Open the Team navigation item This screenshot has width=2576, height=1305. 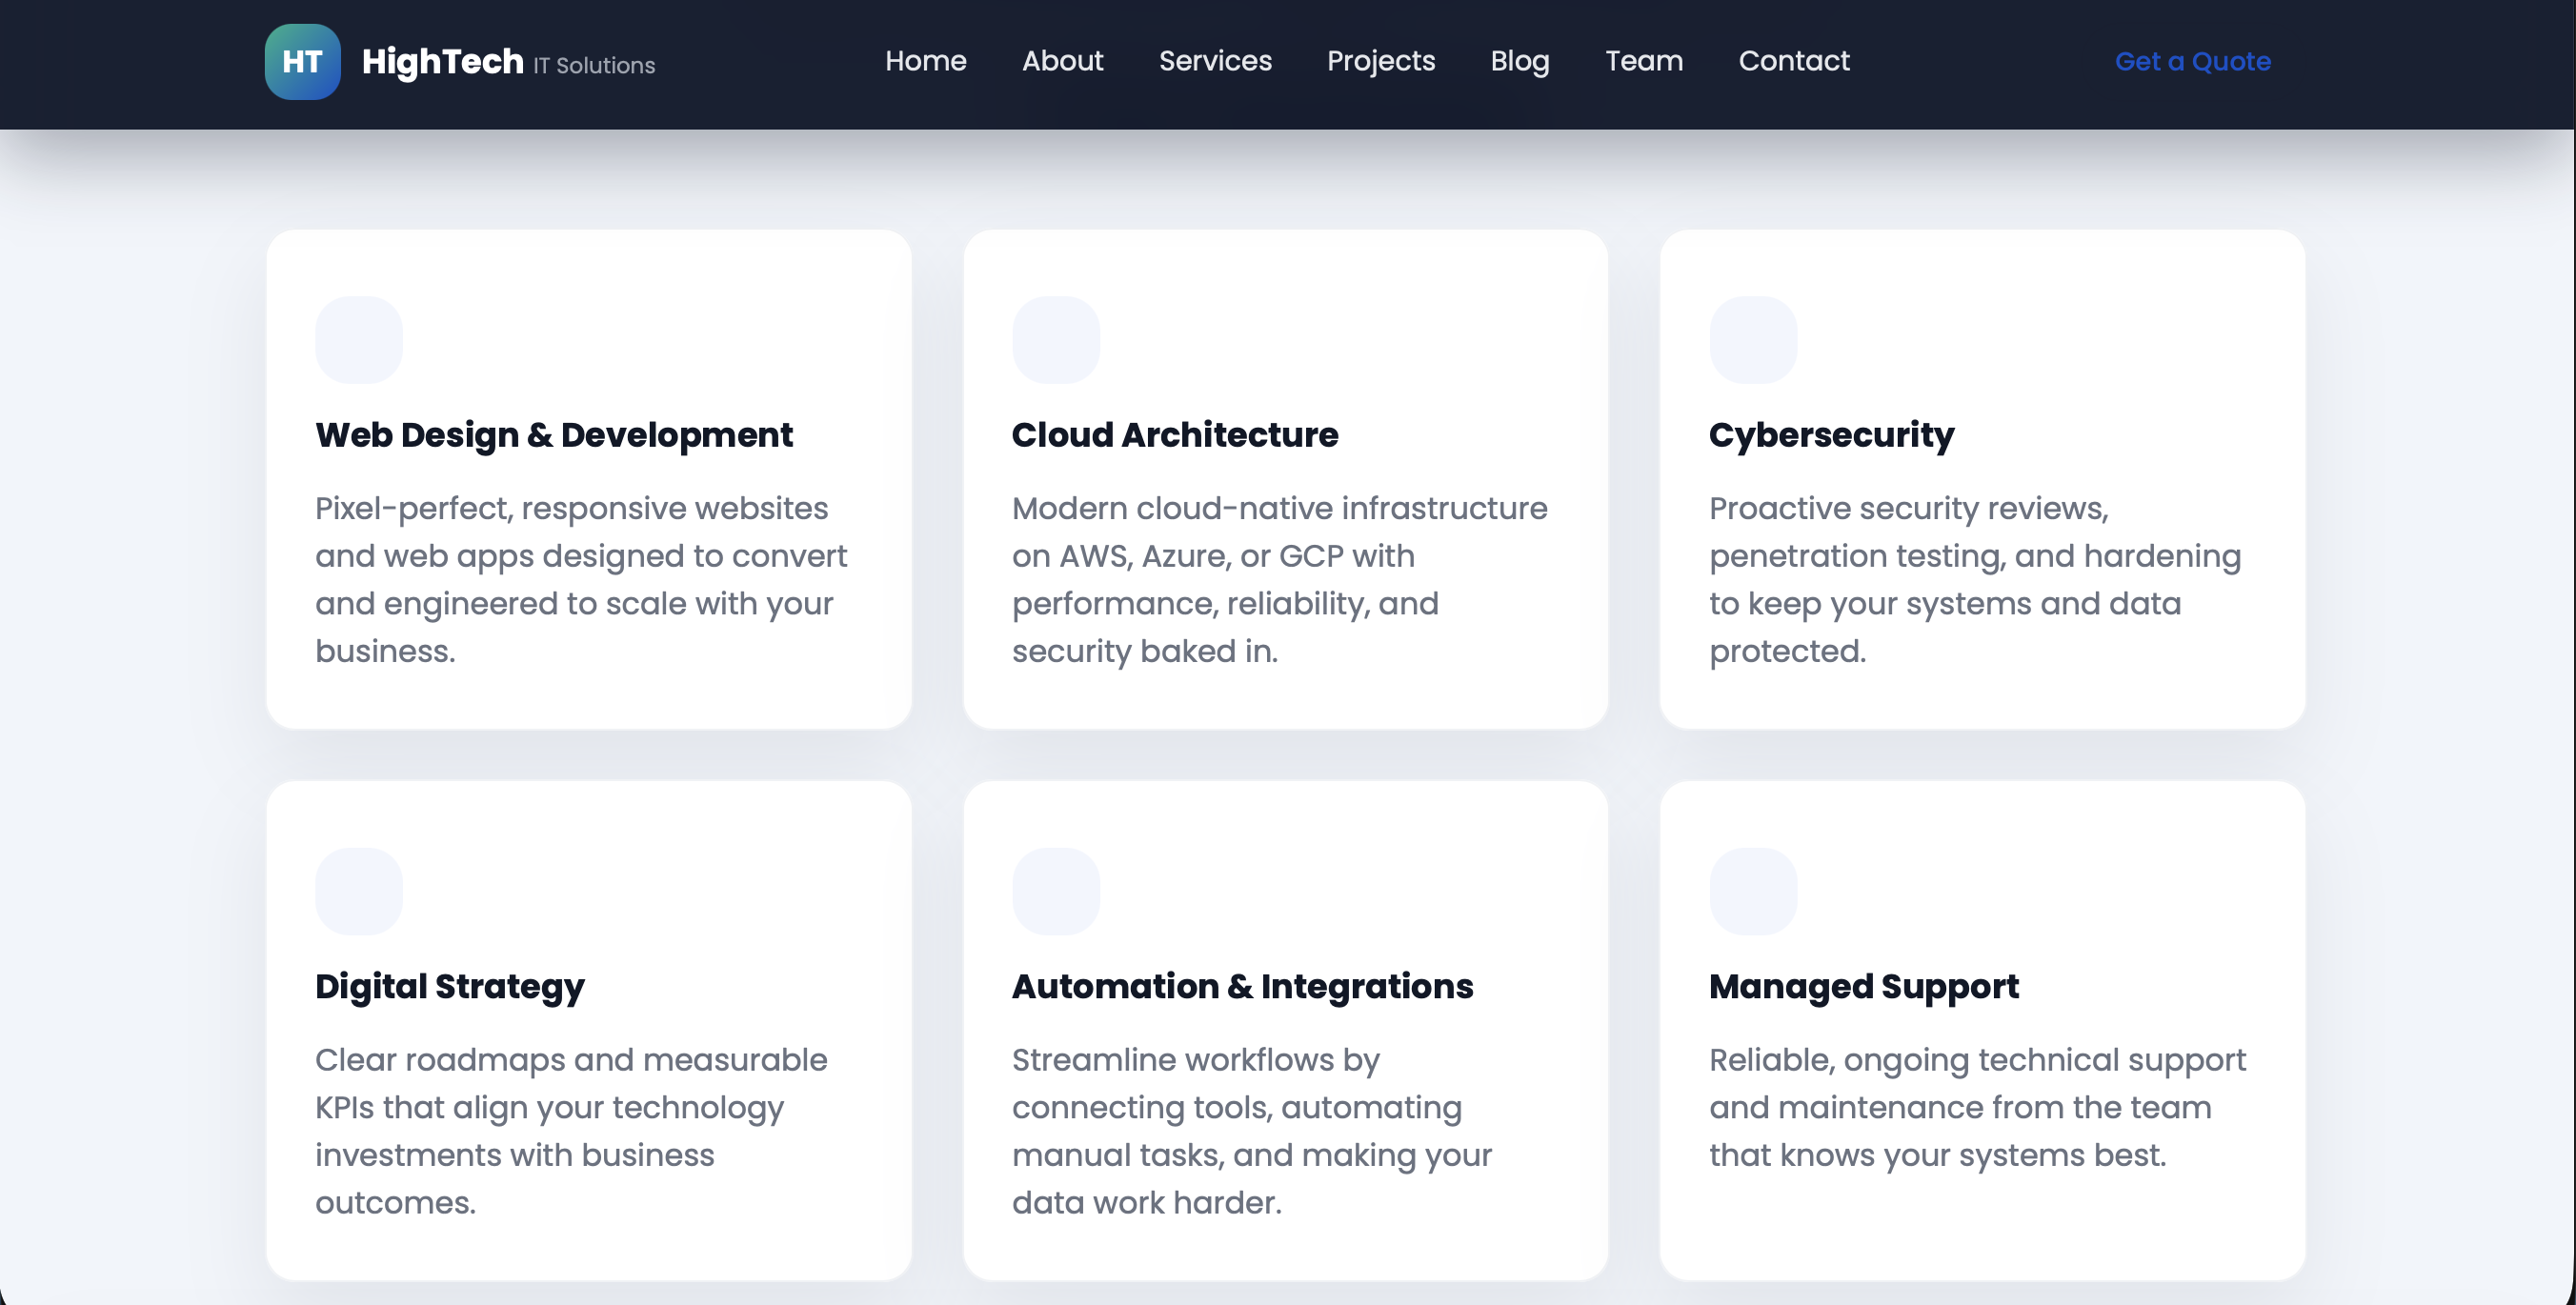(x=1644, y=61)
